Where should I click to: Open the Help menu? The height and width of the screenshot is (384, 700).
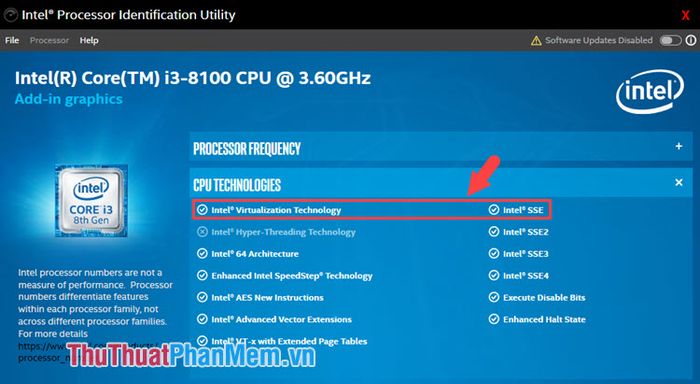click(x=89, y=40)
